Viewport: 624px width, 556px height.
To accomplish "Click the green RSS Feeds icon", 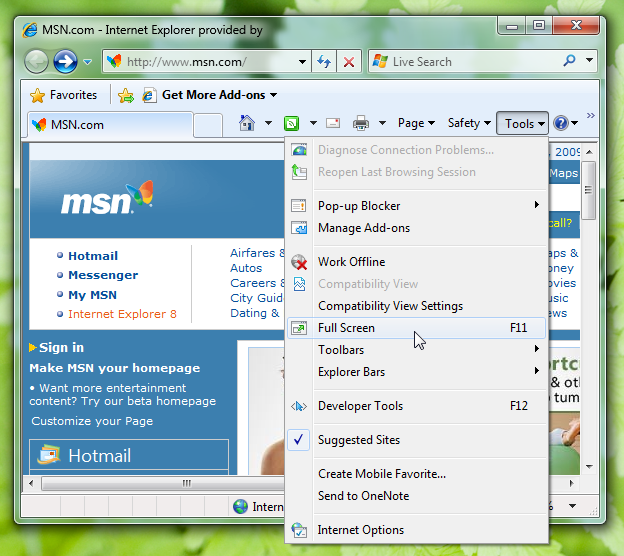I will (291, 123).
